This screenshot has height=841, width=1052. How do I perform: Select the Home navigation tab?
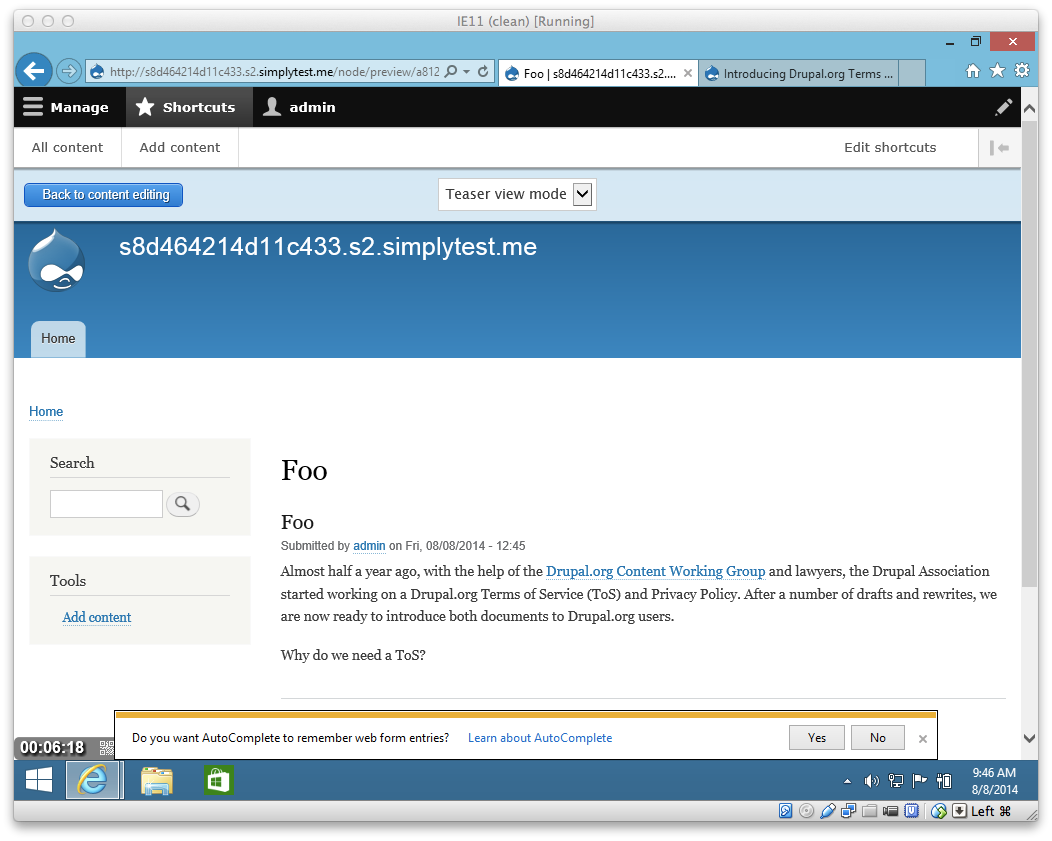click(58, 339)
